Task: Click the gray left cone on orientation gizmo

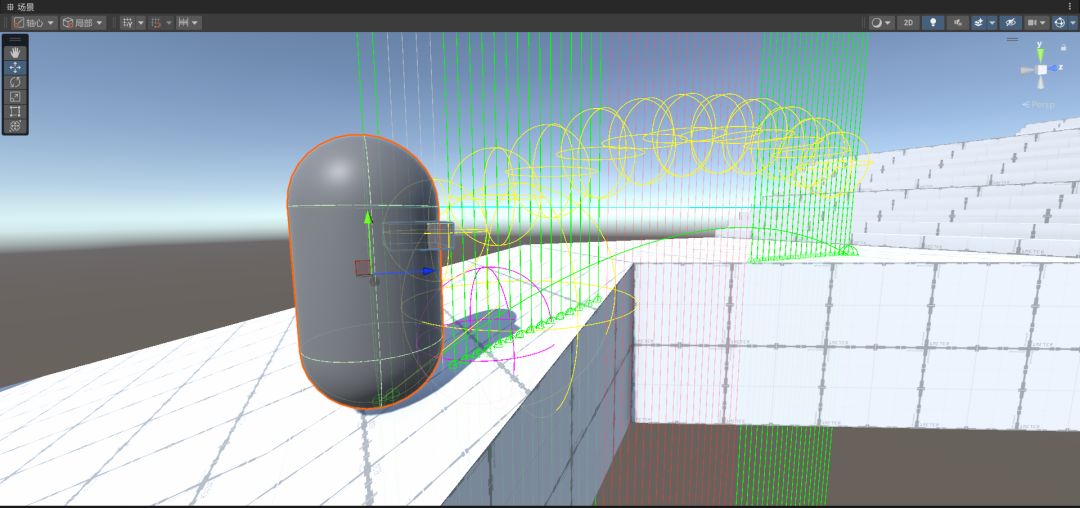Action: click(1028, 70)
